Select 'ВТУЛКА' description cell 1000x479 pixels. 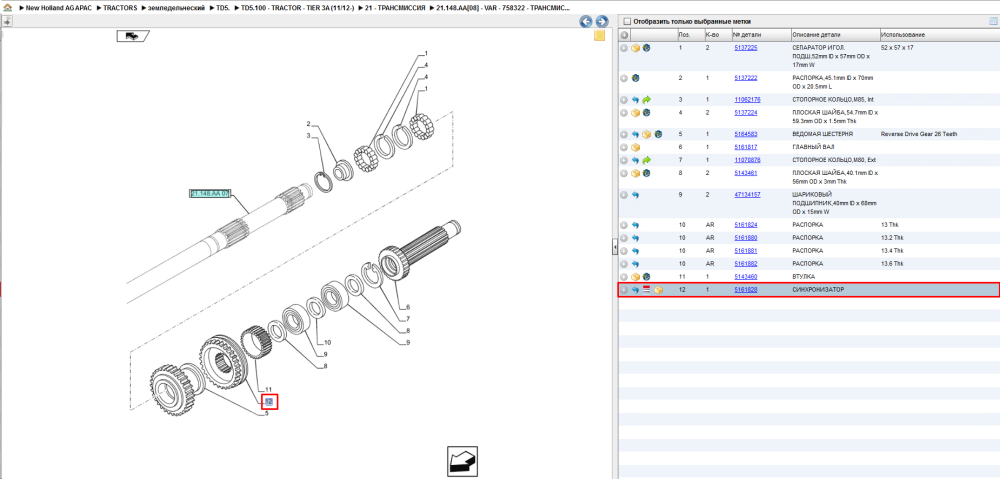click(804, 277)
